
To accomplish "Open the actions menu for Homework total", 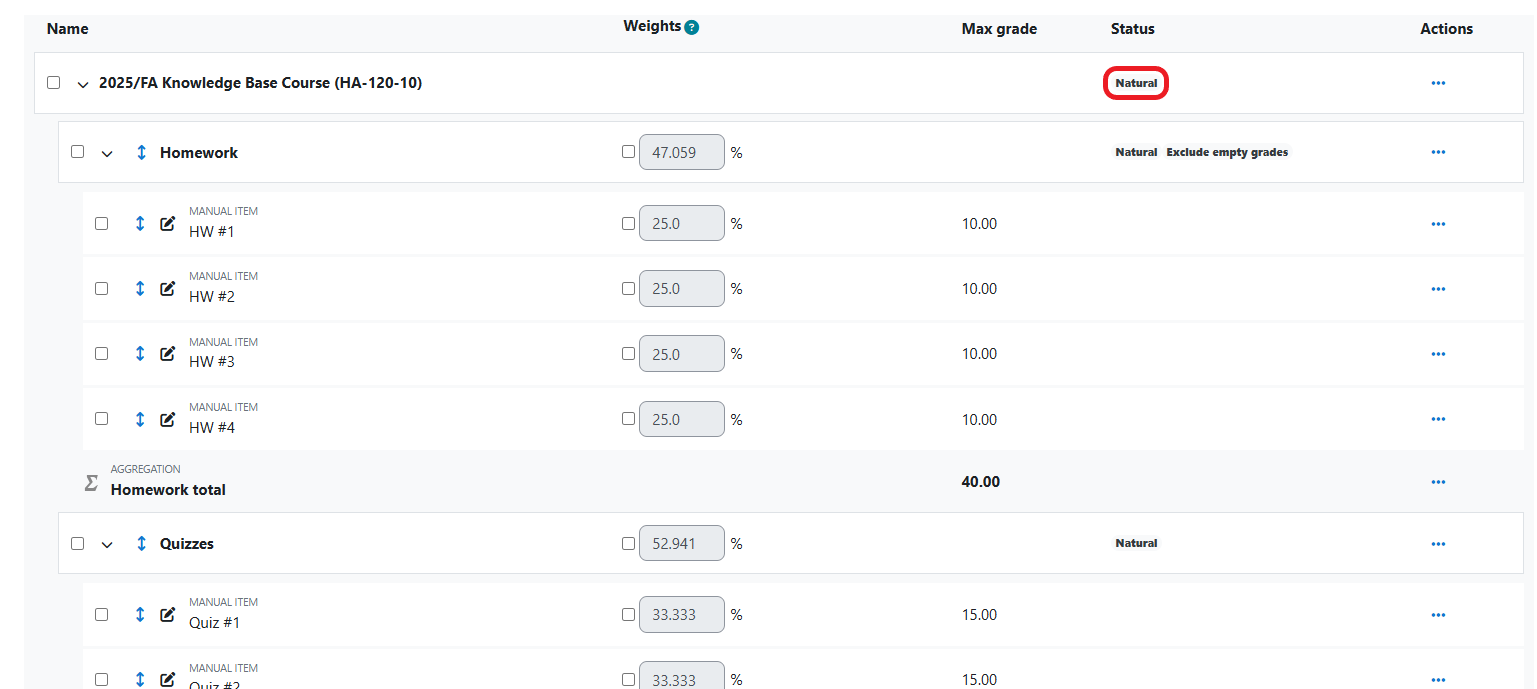I will coord(1438,482).
